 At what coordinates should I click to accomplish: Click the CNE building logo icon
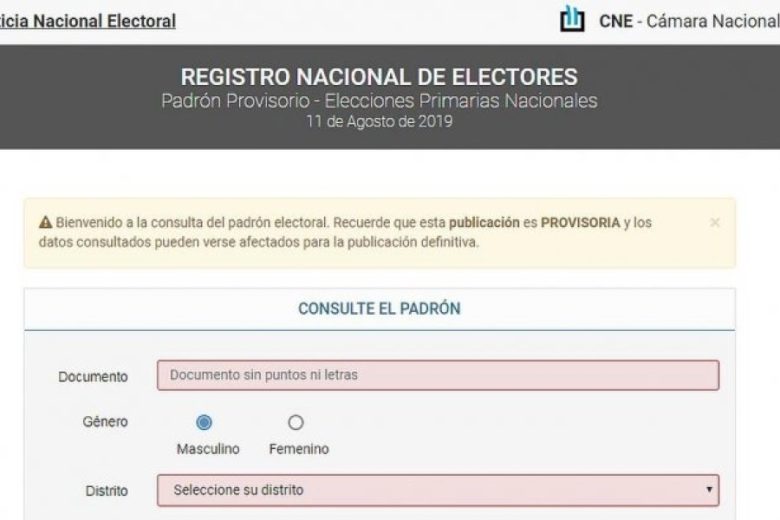(572, 19)
